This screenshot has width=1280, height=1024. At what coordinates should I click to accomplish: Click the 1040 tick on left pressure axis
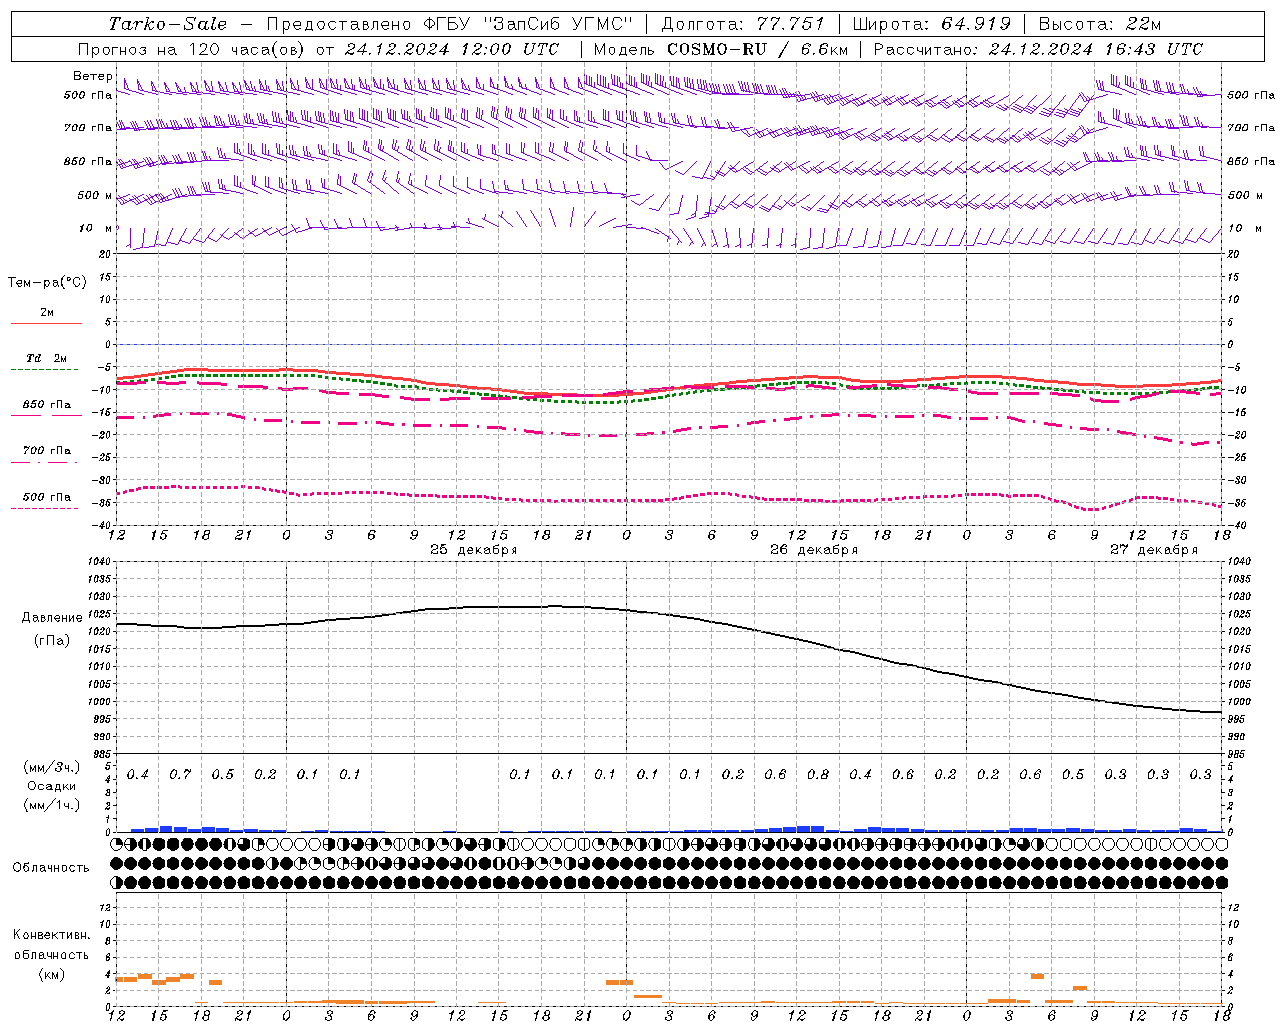point(99,561)
